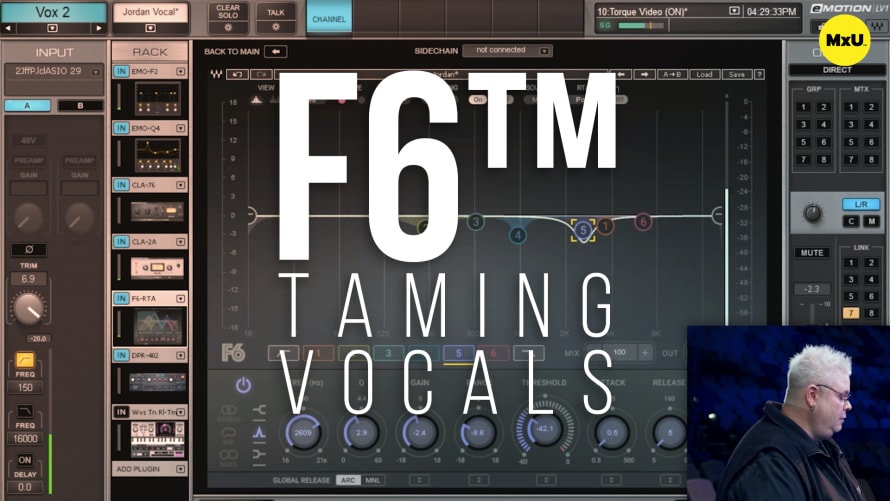This screenshot has height=501, width=890.
Task: Open the EMO-Q4 plugin menu arrow
Action: pyautogui.click(x=180, y=128)
